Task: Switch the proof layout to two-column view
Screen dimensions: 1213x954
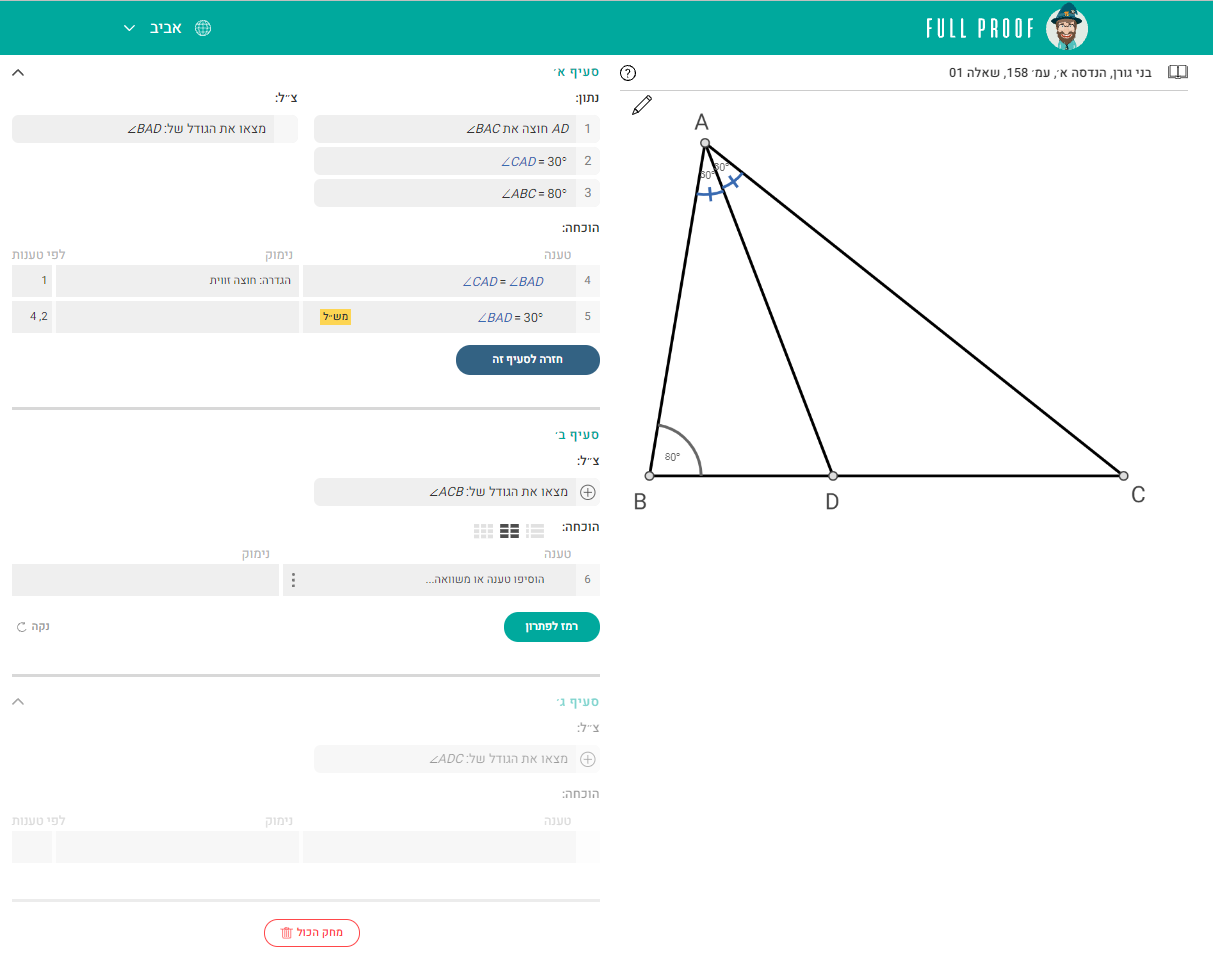Action: point(509,531)
